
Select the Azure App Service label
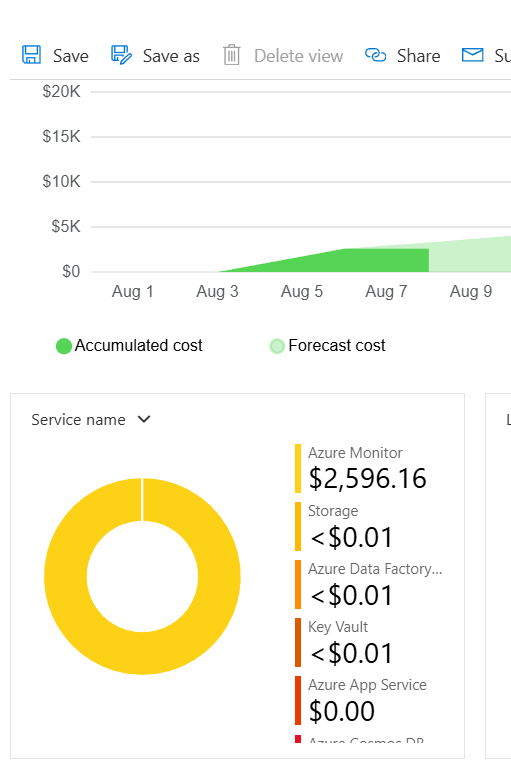point(367,685)
